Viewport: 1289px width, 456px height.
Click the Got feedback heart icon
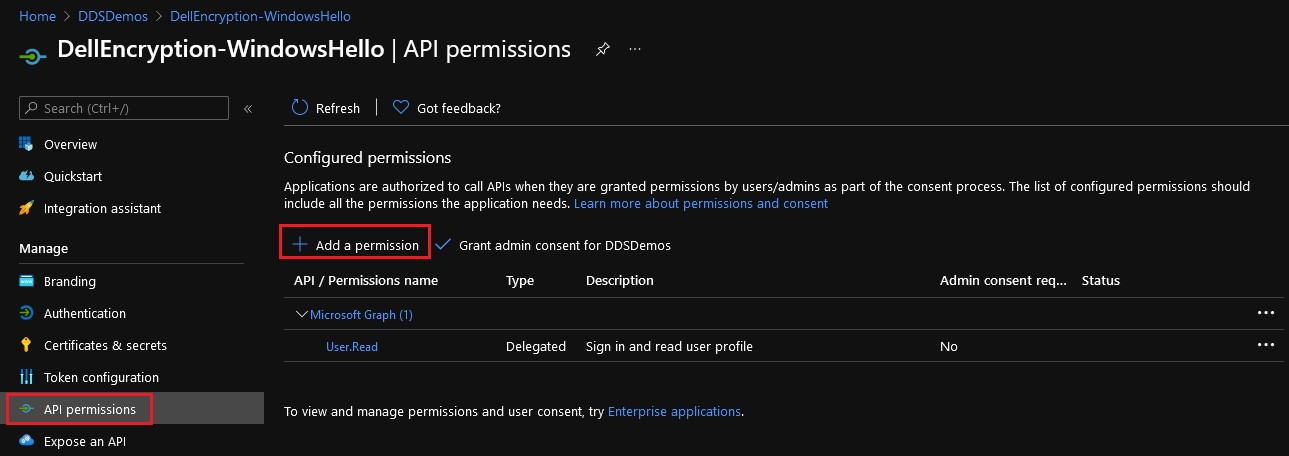401,108
